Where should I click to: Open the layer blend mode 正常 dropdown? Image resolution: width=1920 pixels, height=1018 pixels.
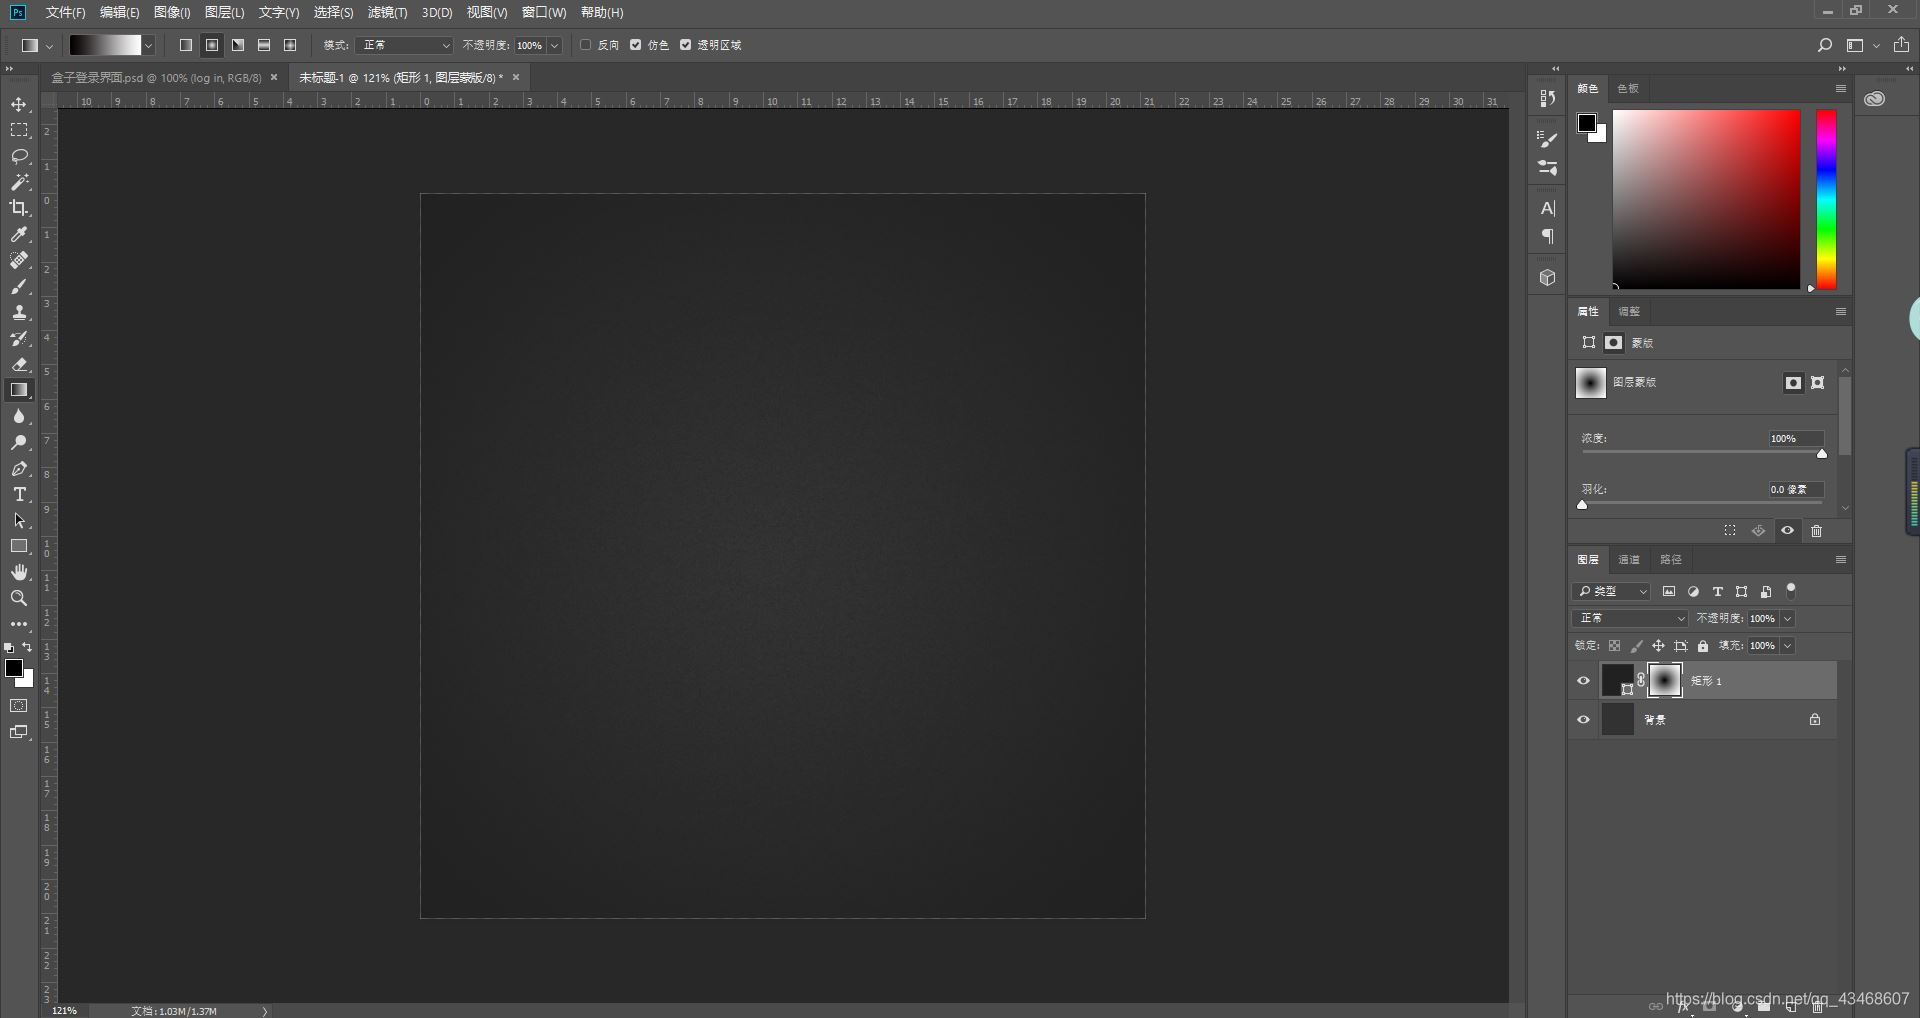(x=1630, y=619)
